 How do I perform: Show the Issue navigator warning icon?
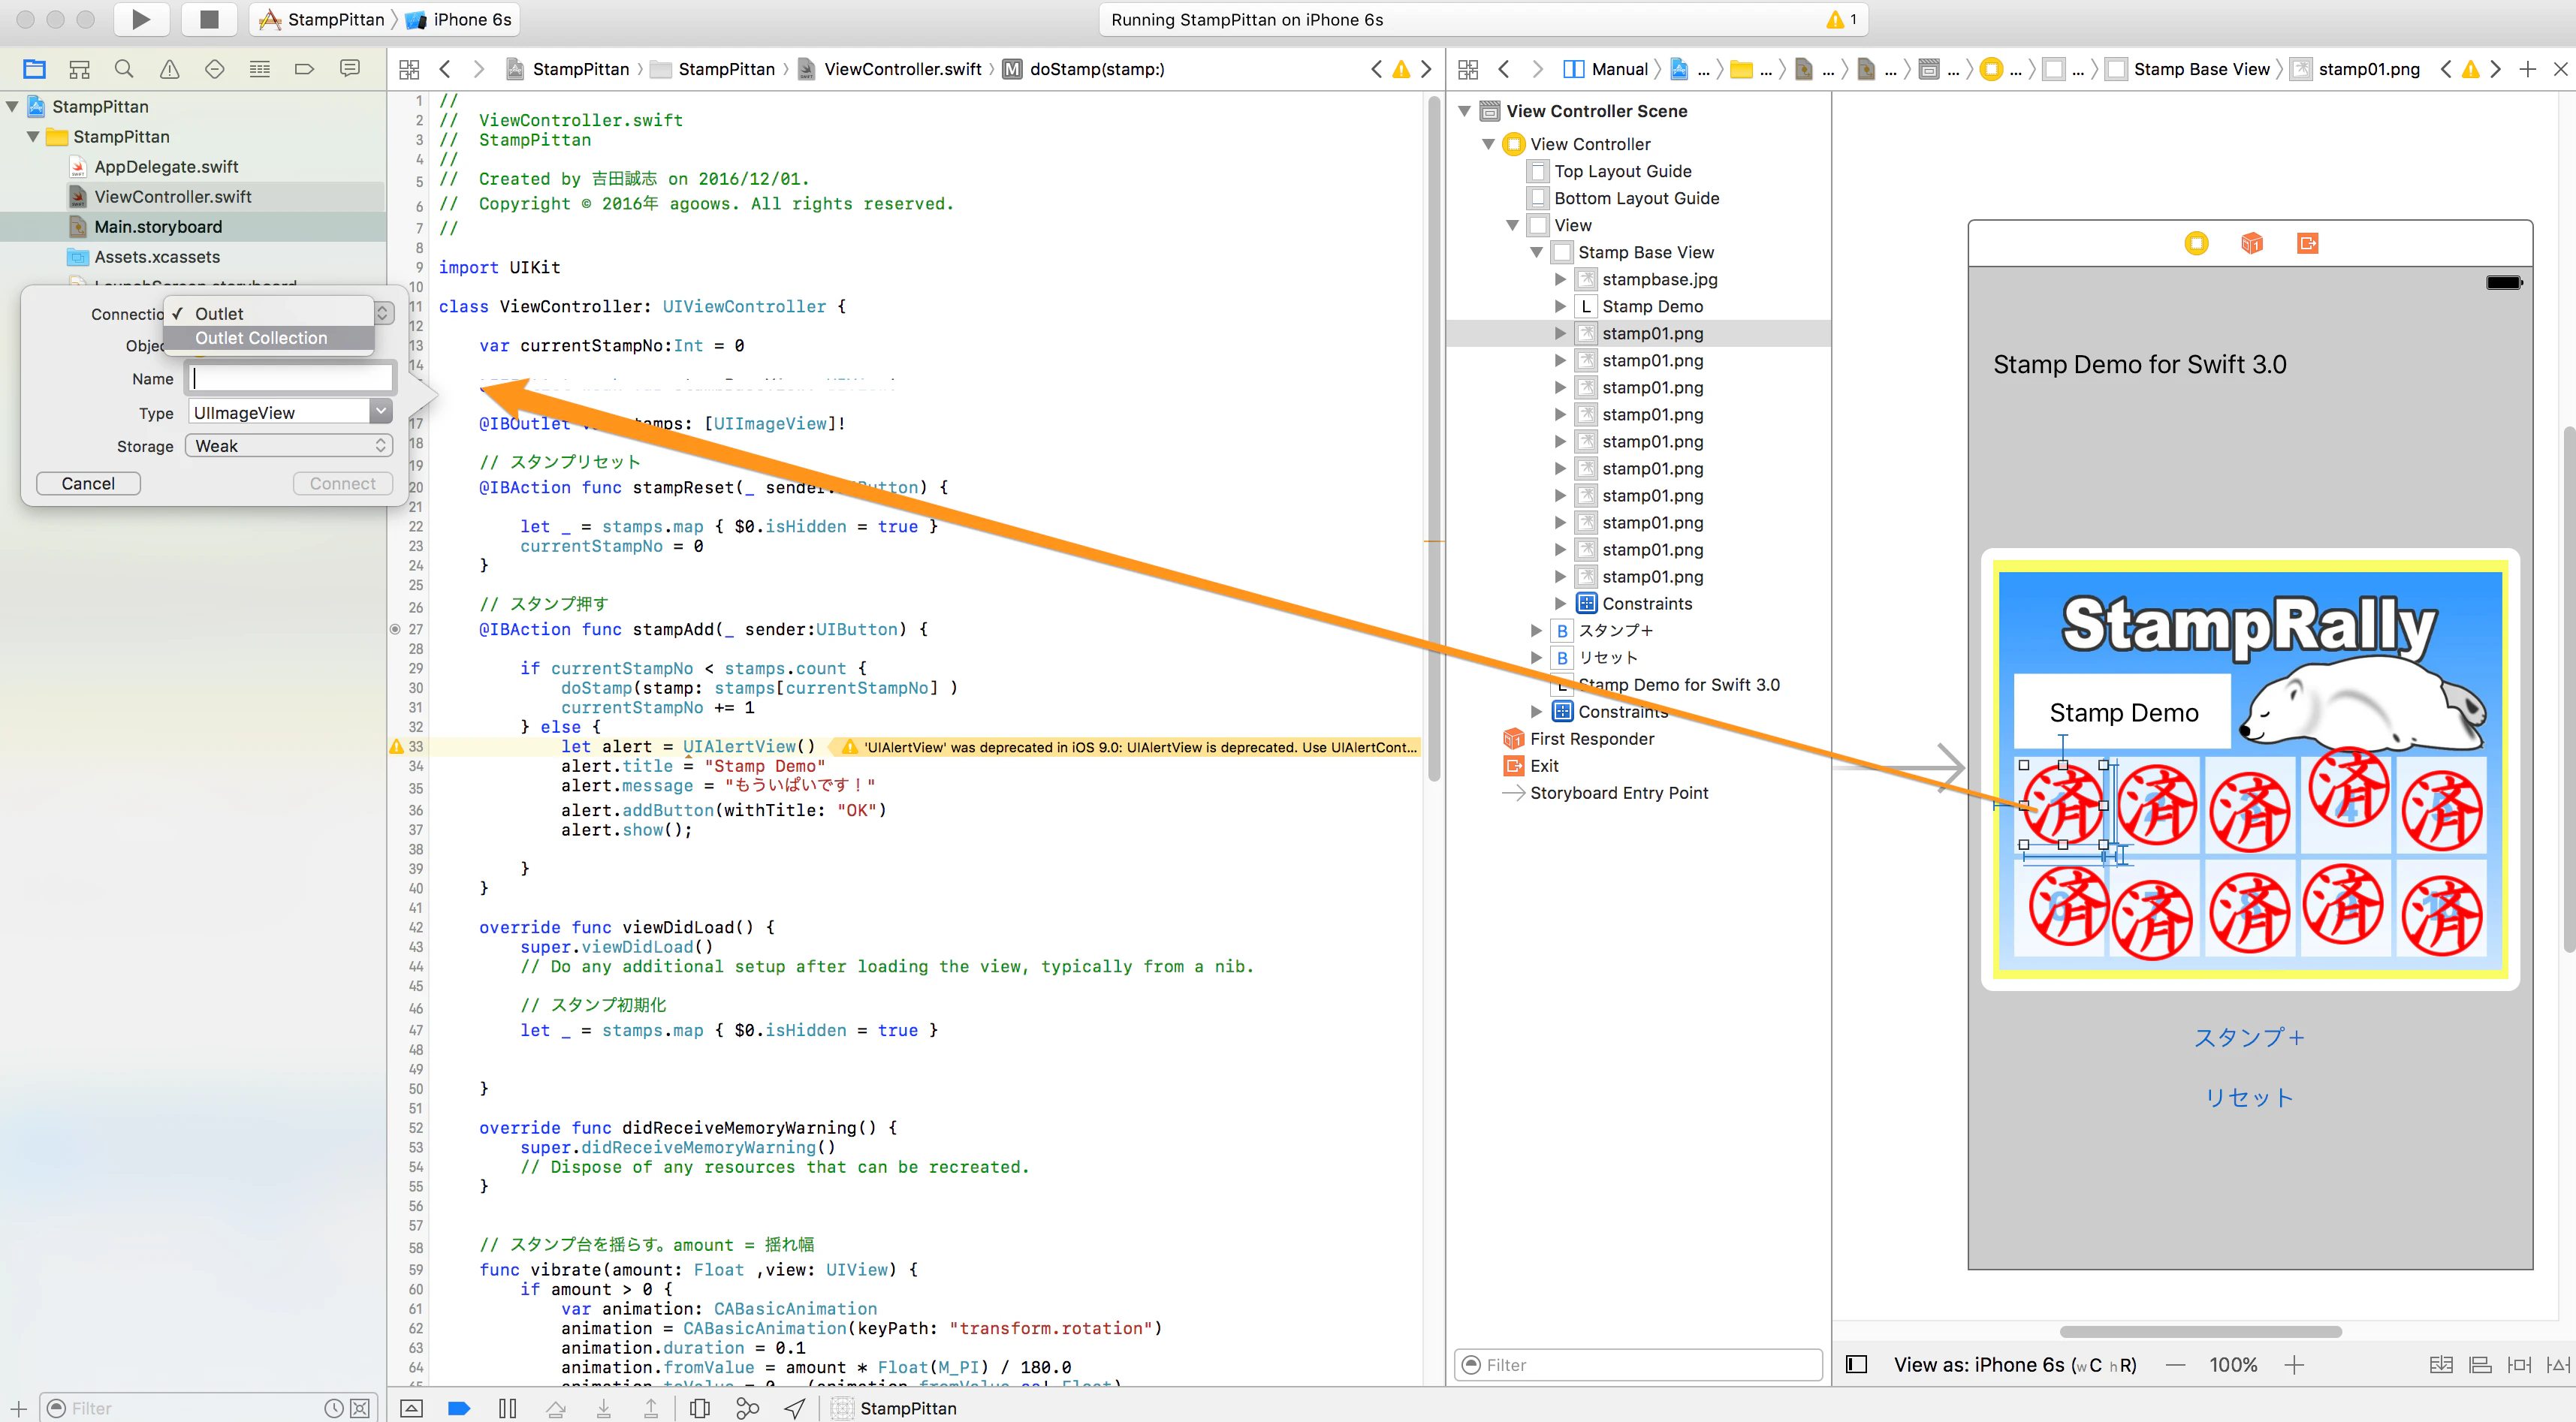coord(169,69)
